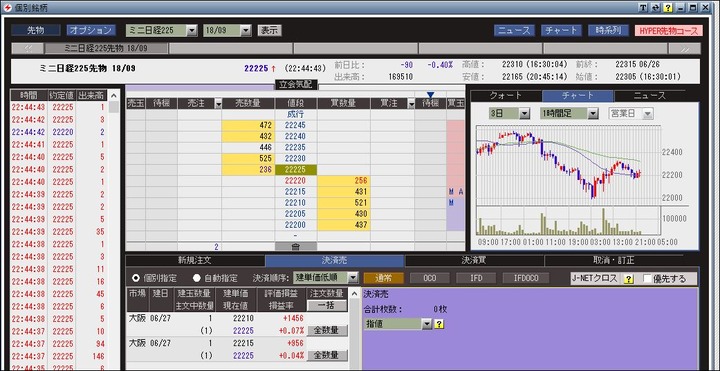This screenshot has height=371, width=720.
Task: Select the 自動指定 radio button
Action: pyautogui.click(x=197, y=278)
